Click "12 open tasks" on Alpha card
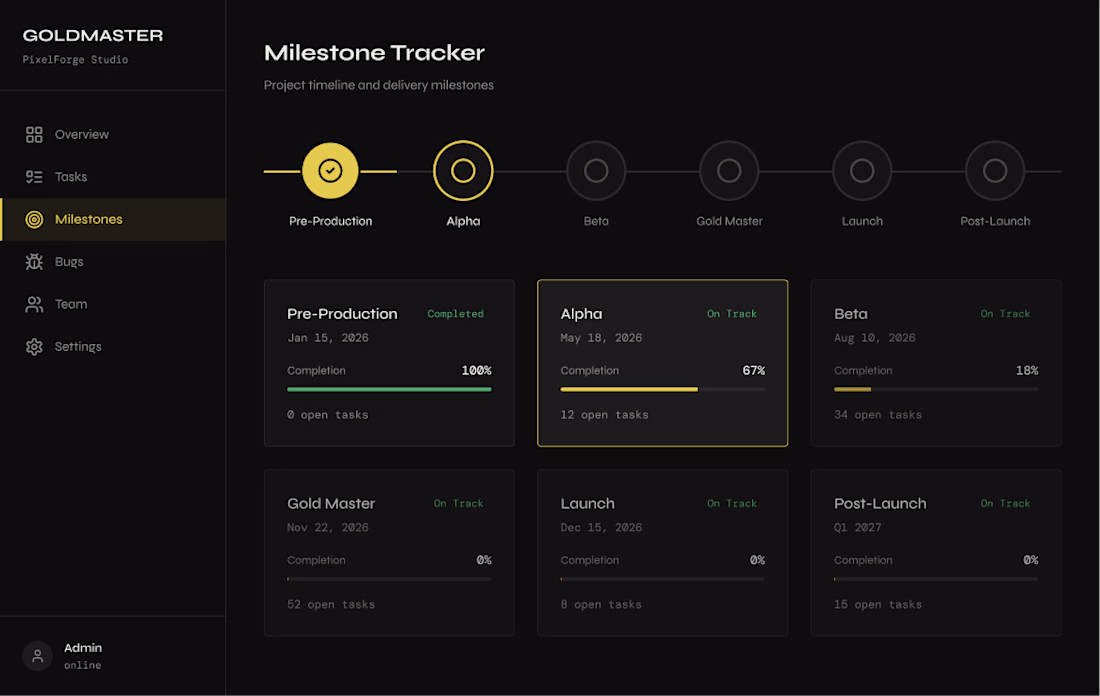The image size is (1100, 696). click(x=604, y=415)
